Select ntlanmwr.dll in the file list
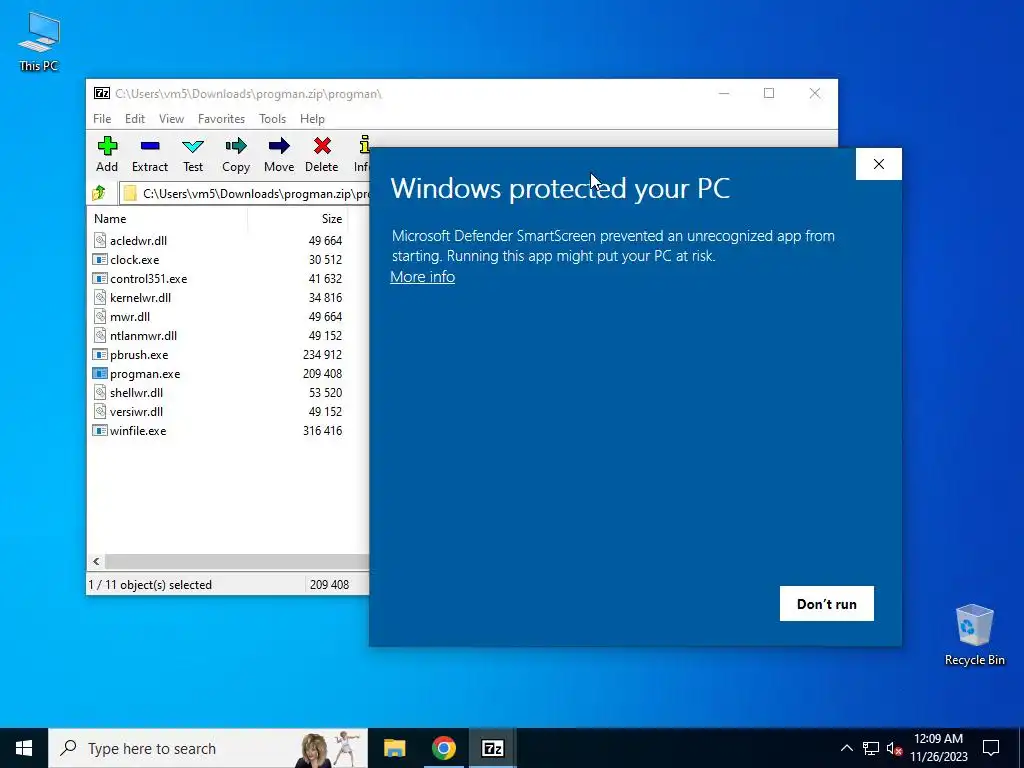 [x=143, y=336]
